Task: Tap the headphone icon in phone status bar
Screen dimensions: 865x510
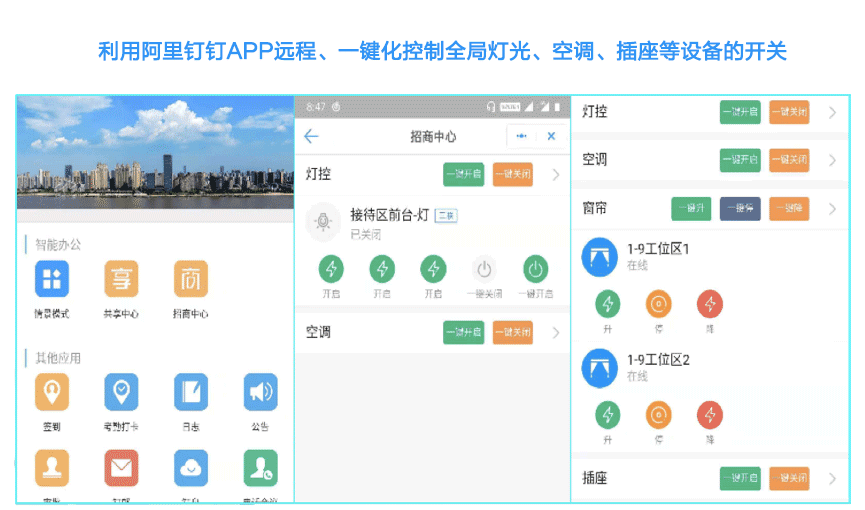Action: click(x=490, y=107)
